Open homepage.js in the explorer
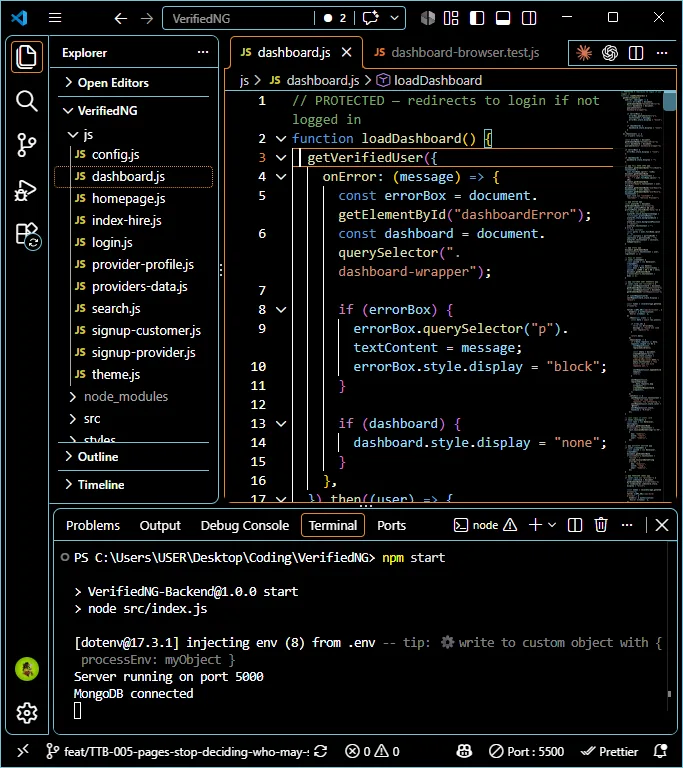 (x=134, y=198)
